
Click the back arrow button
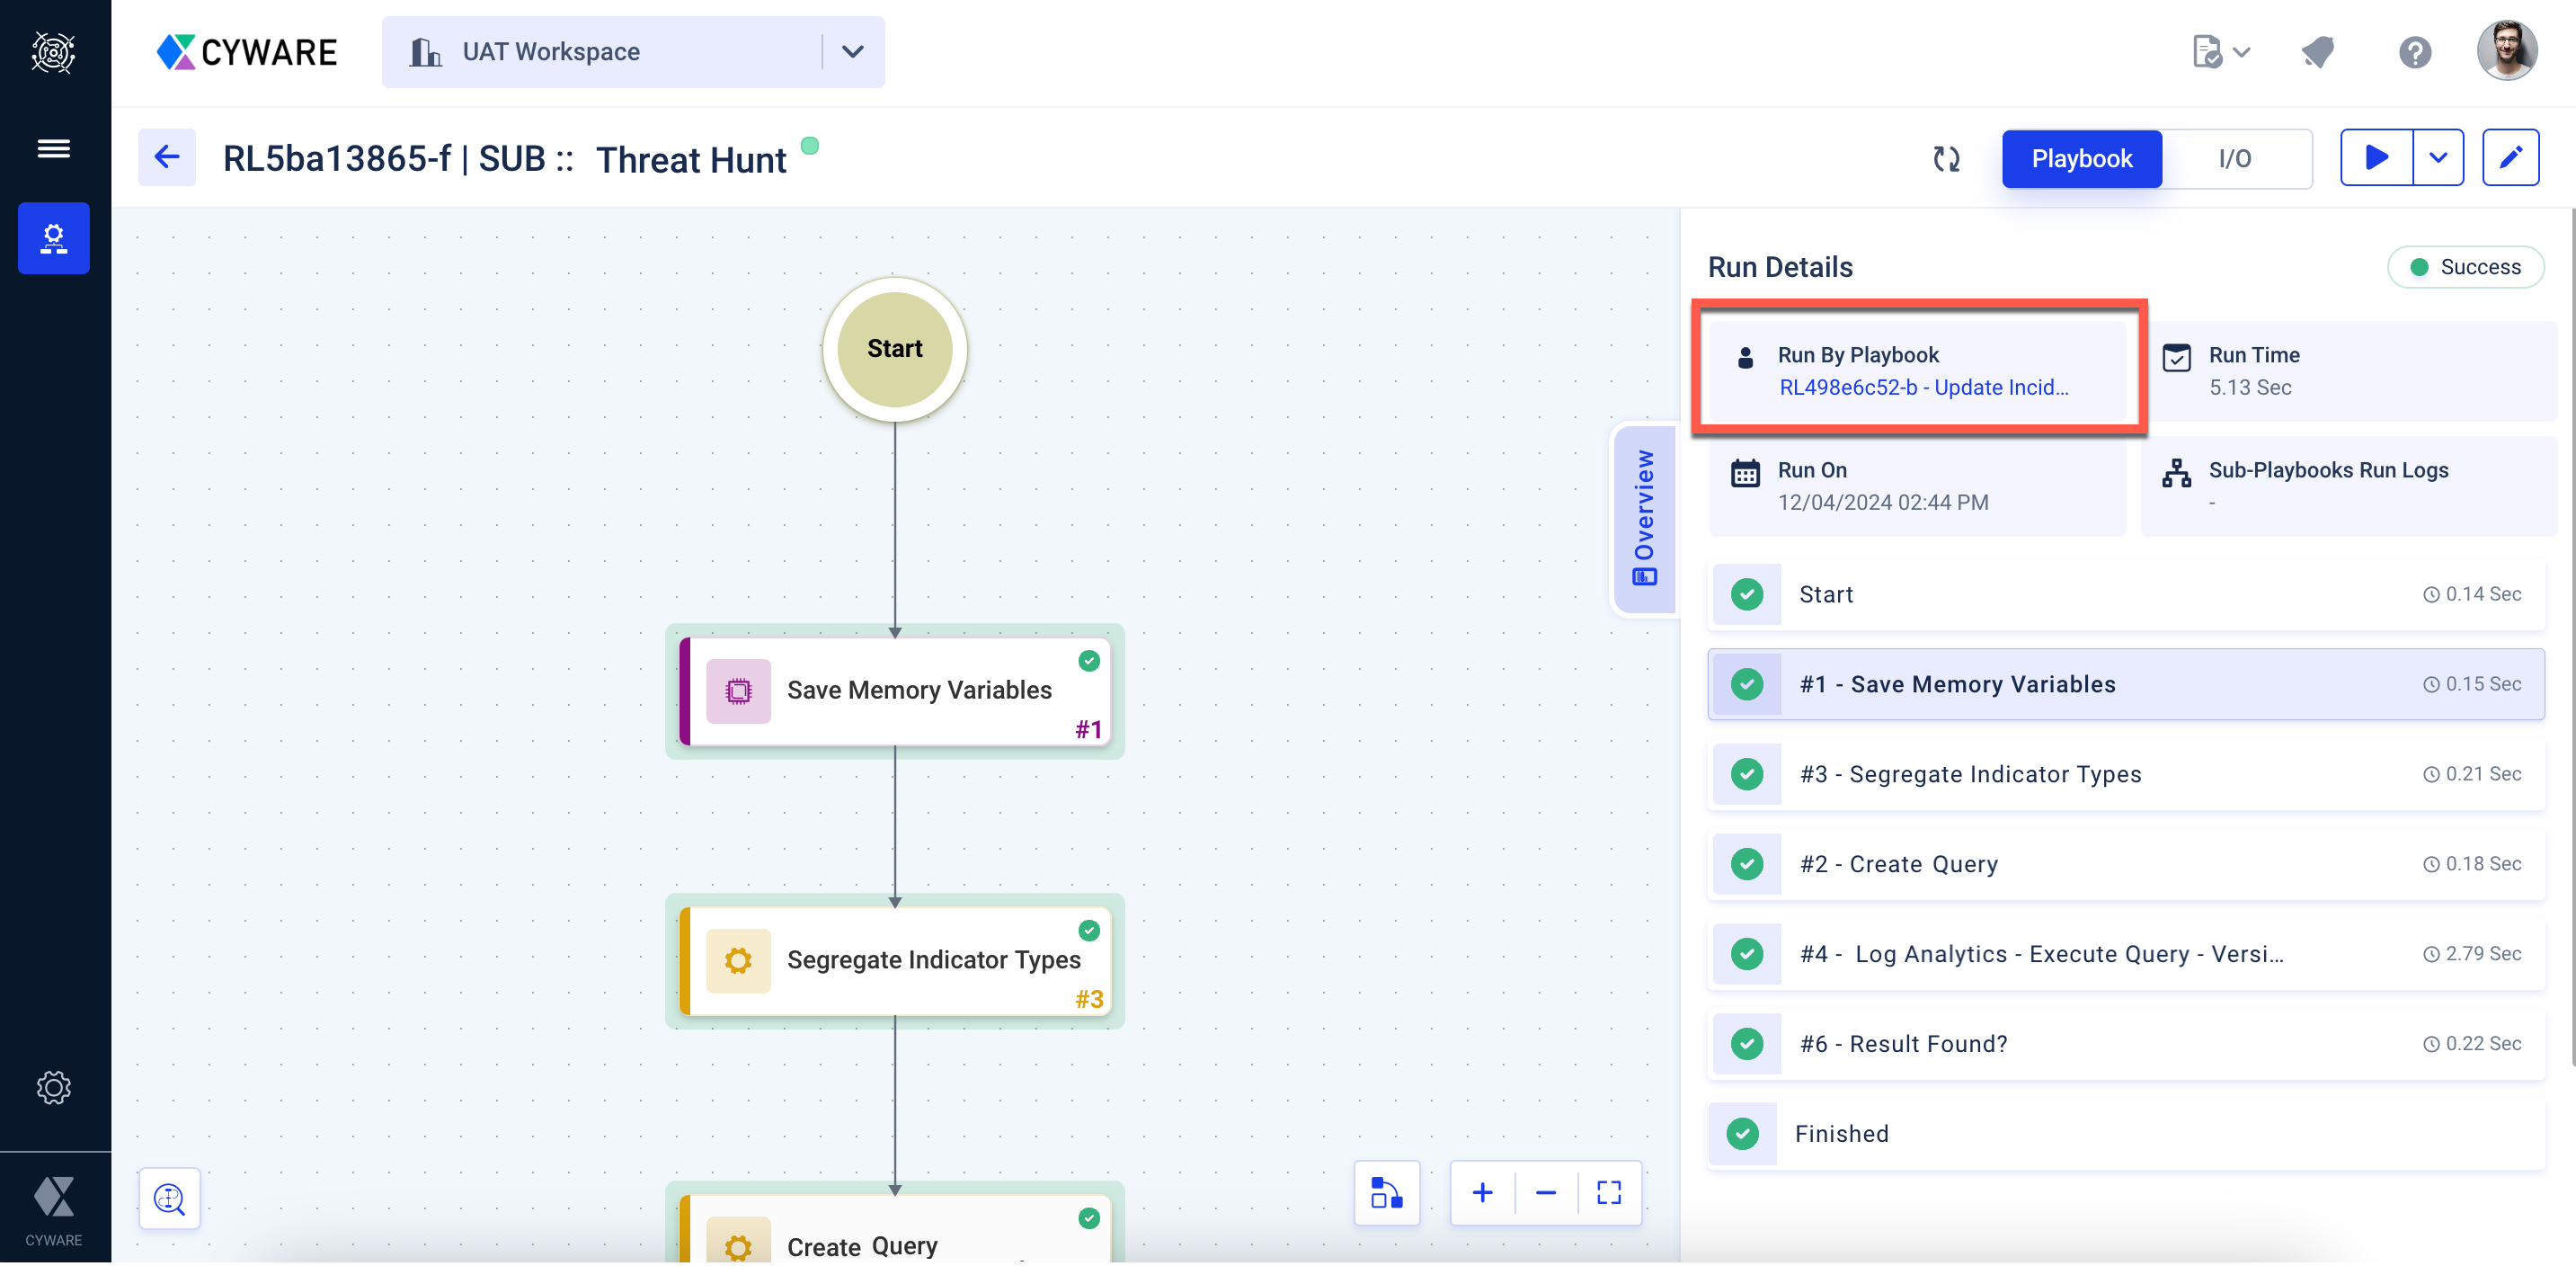(x=167, y=157)
